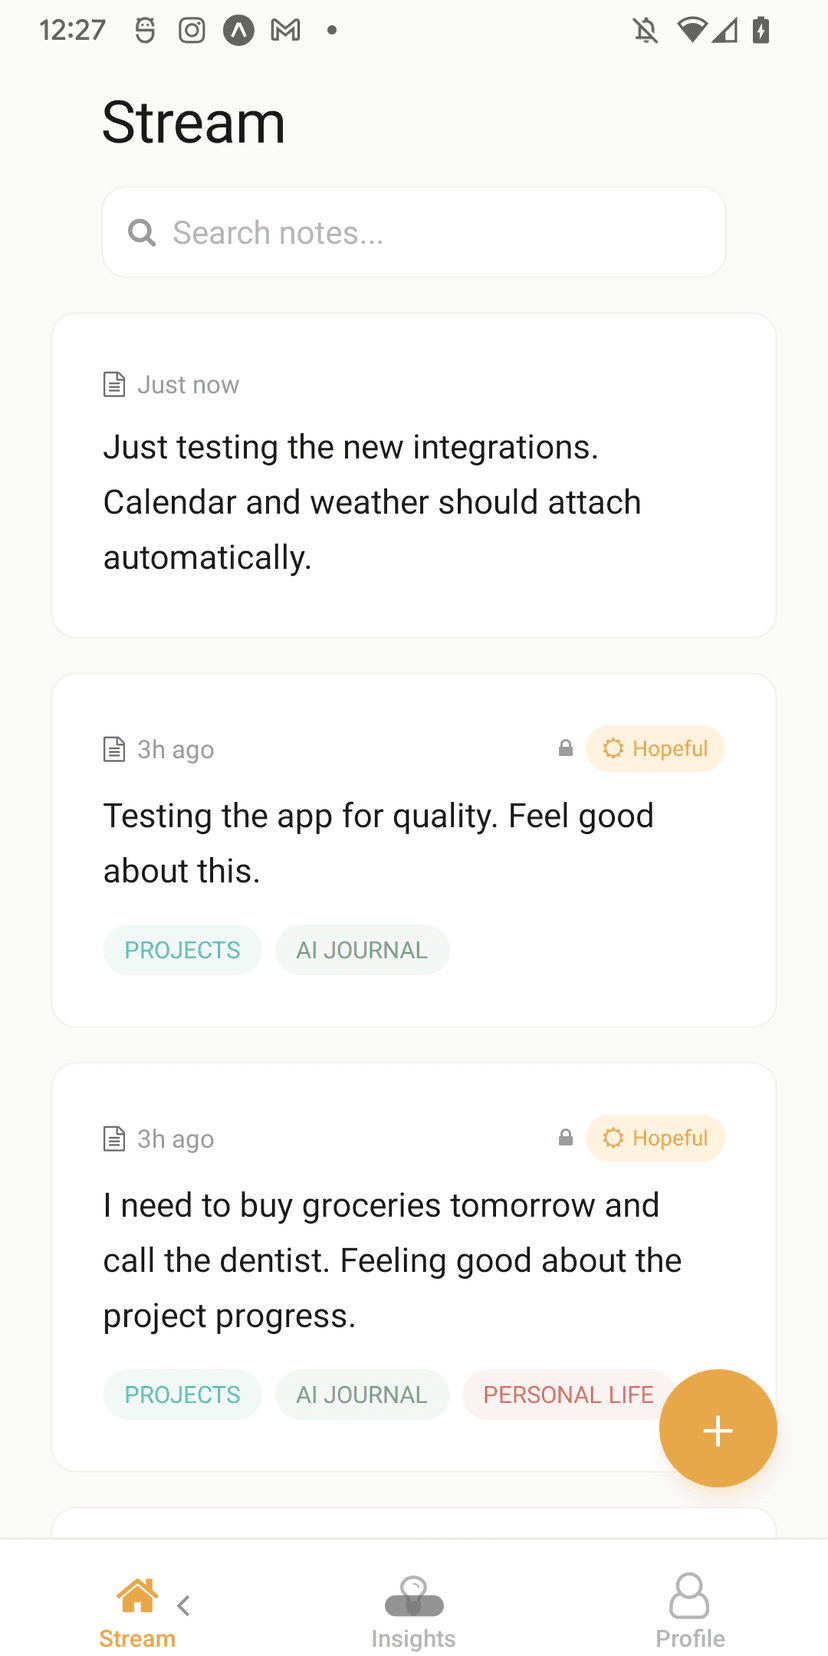
Task: Toggle the Hopeful mood chip on groceries note
Action: (655, 1137)
